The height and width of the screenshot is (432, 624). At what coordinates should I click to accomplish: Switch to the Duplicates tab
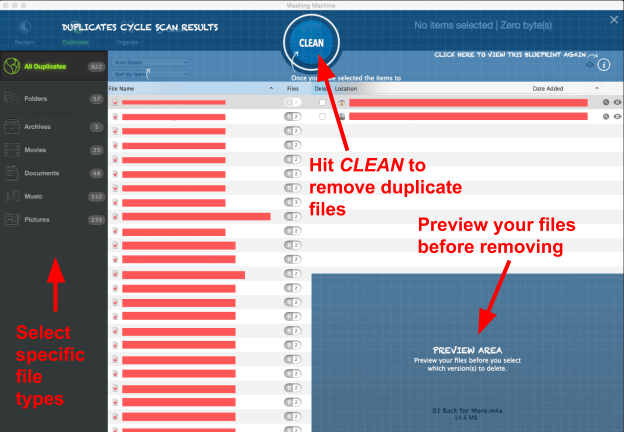pyautogui.click(x=76, y=33)
